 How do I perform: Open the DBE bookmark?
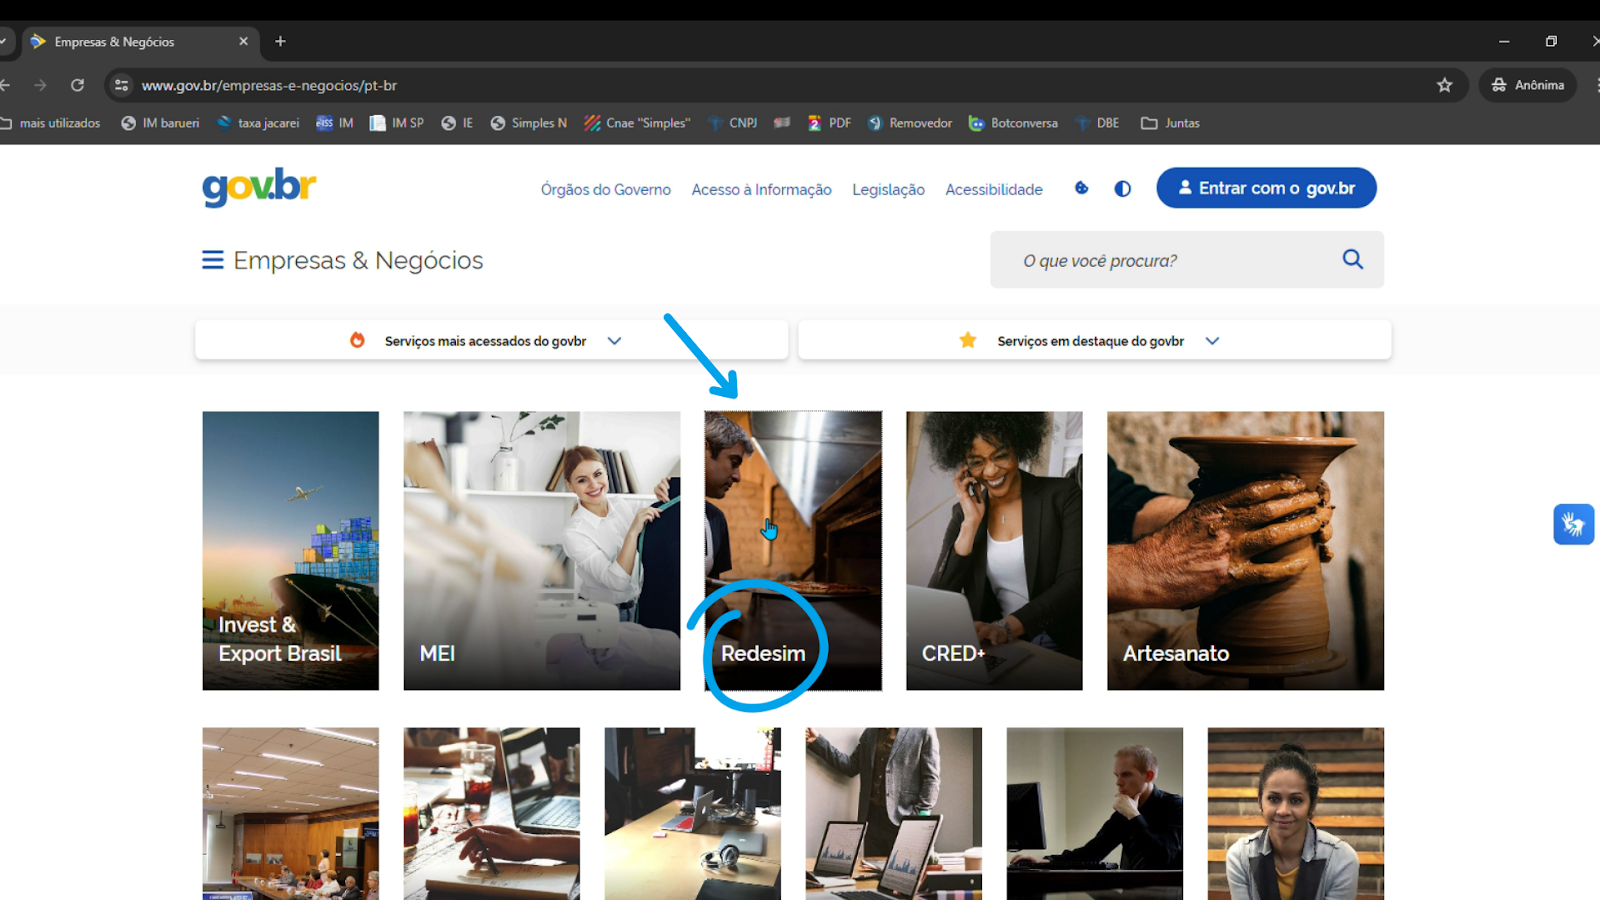tap(1097, 123)
